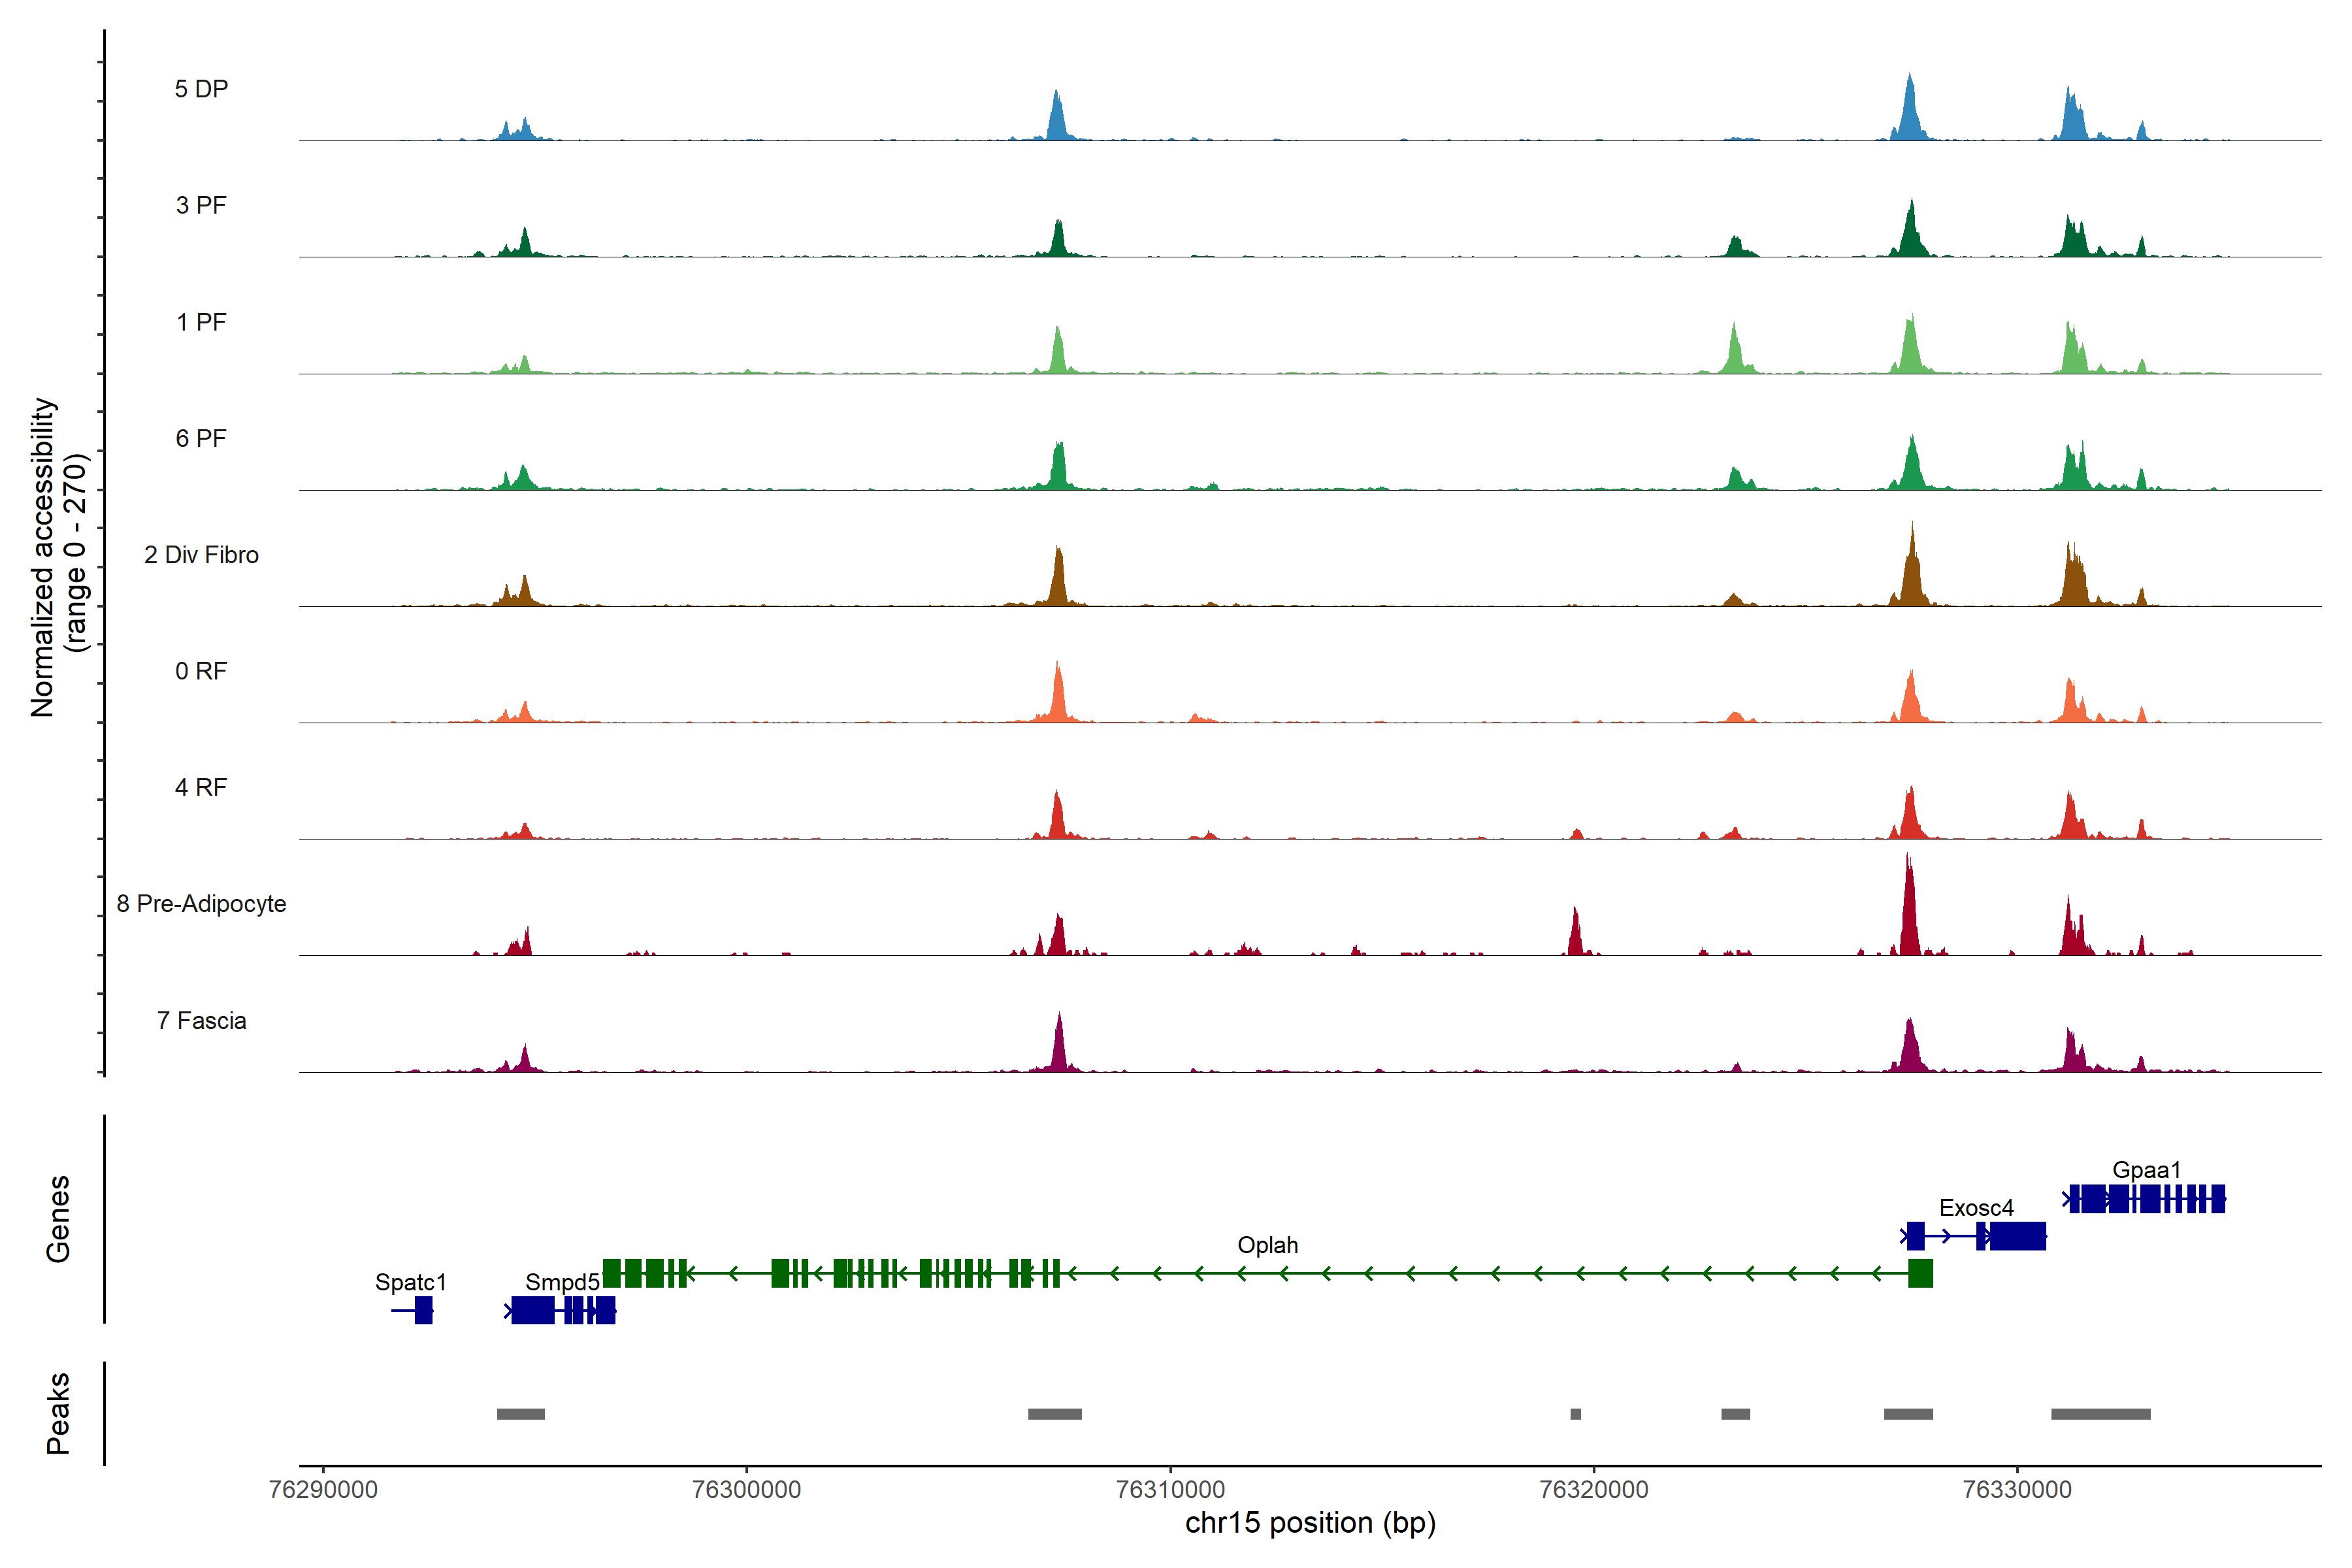The width and height of the screenshot is (2352, 1568).
Task: Click the Spatc1 gene label
Action: click(x=410, y=1282)
